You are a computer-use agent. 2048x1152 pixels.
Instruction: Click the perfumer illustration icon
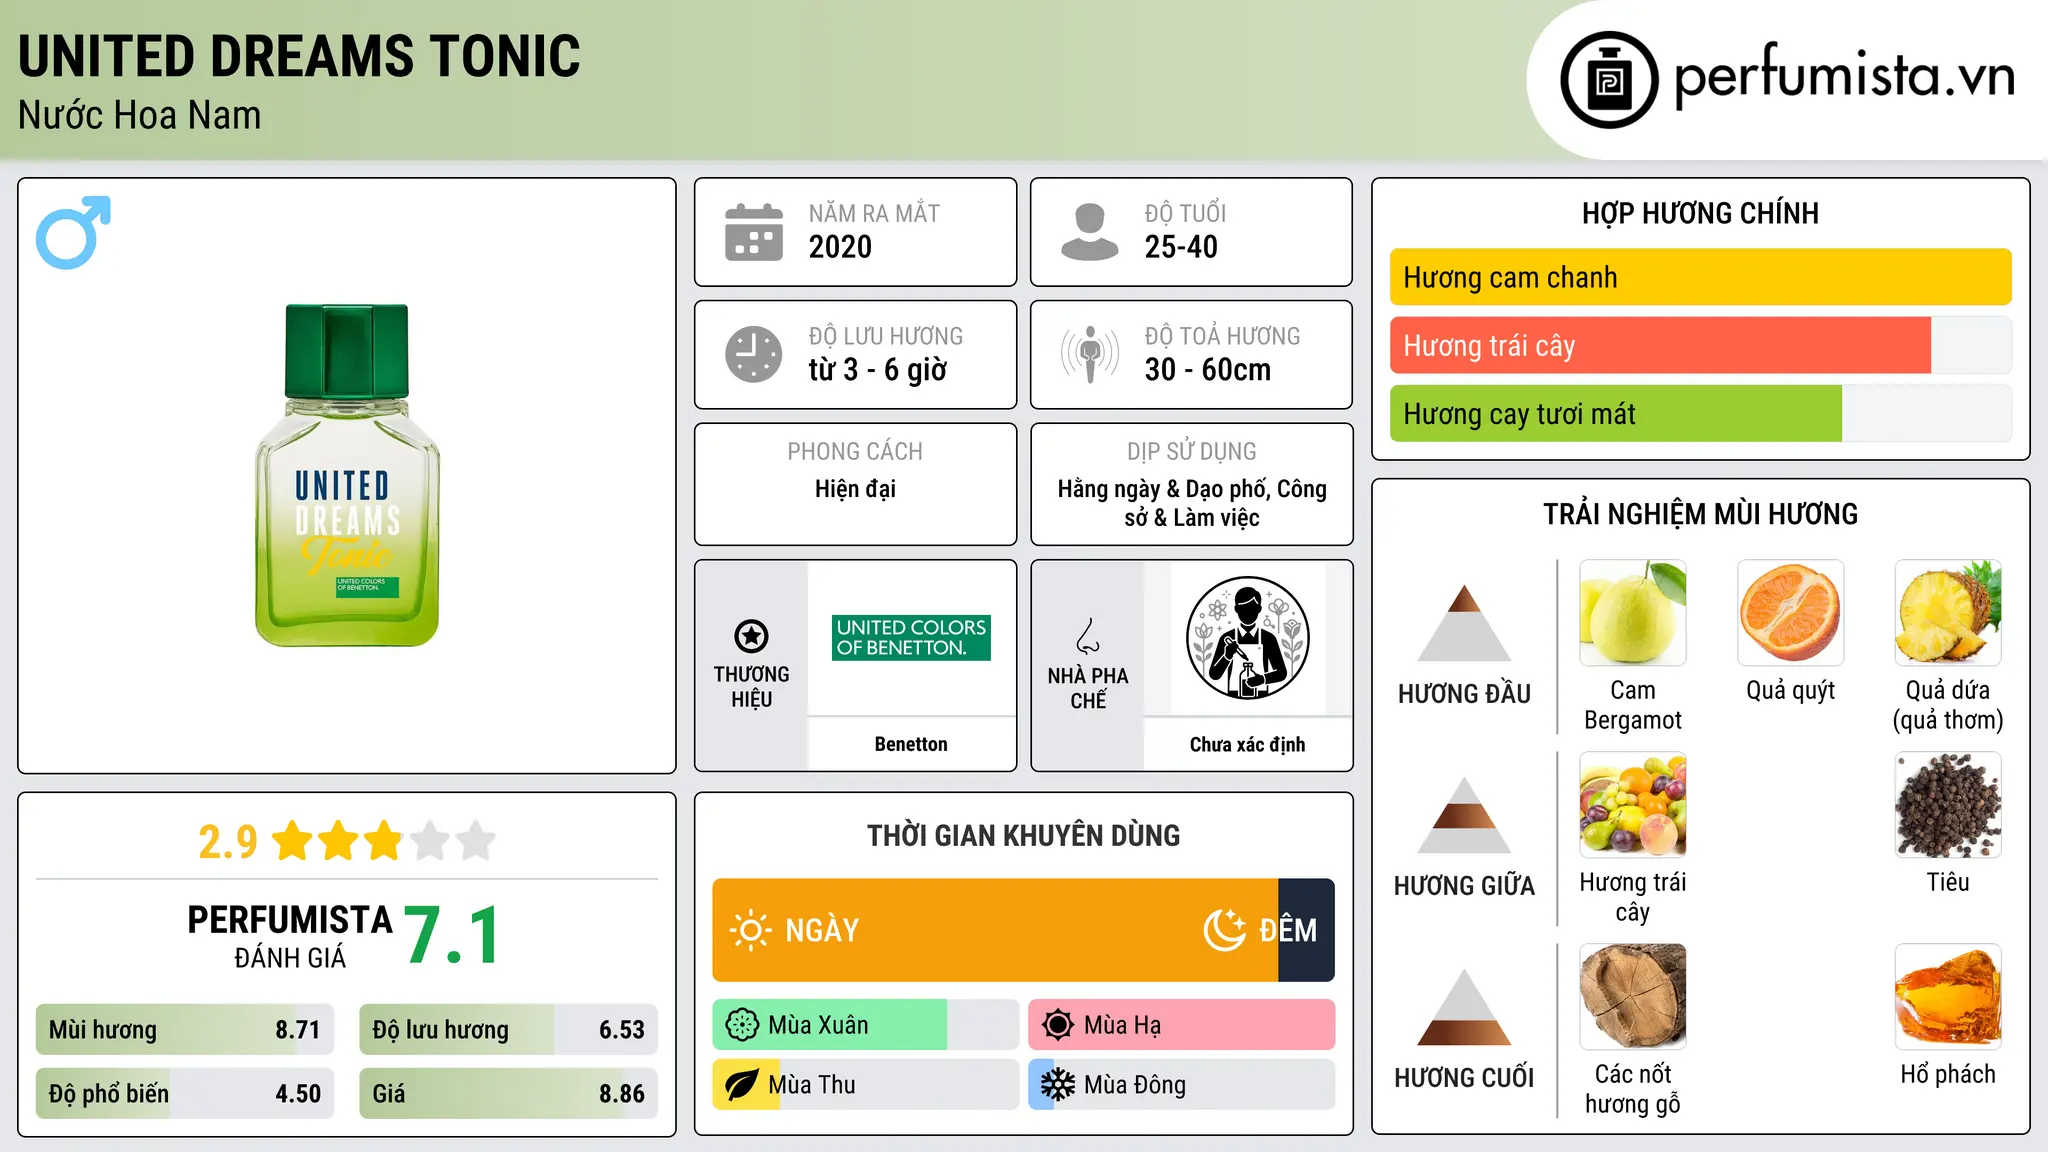pyautogui.click(x=1247, y=638)
